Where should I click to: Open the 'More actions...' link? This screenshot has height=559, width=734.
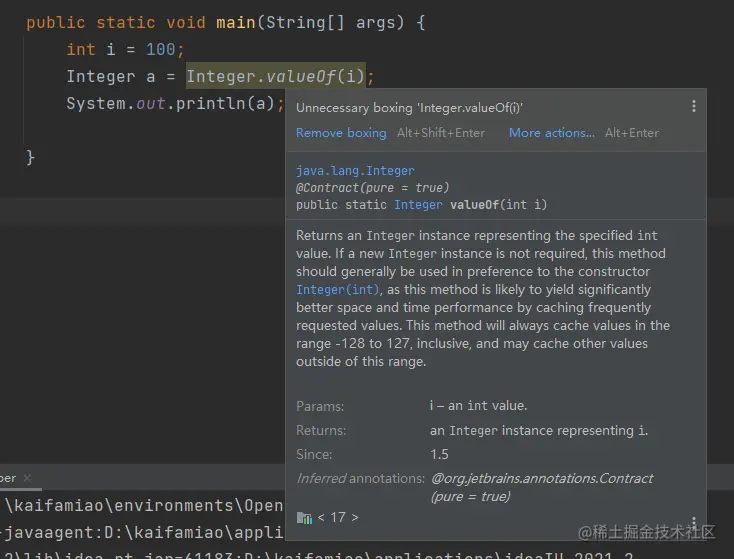click(552, 133)
